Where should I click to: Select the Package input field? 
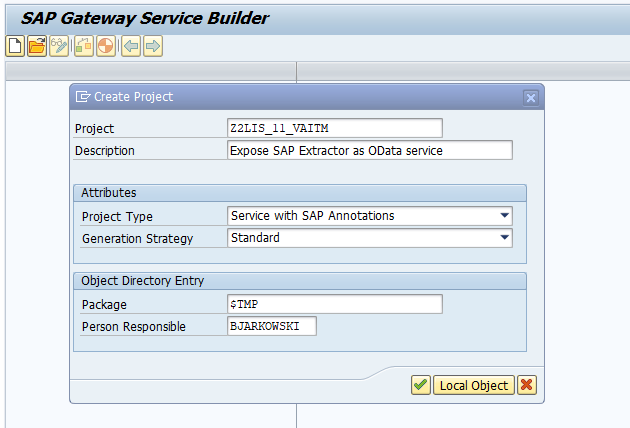[334, 304]
